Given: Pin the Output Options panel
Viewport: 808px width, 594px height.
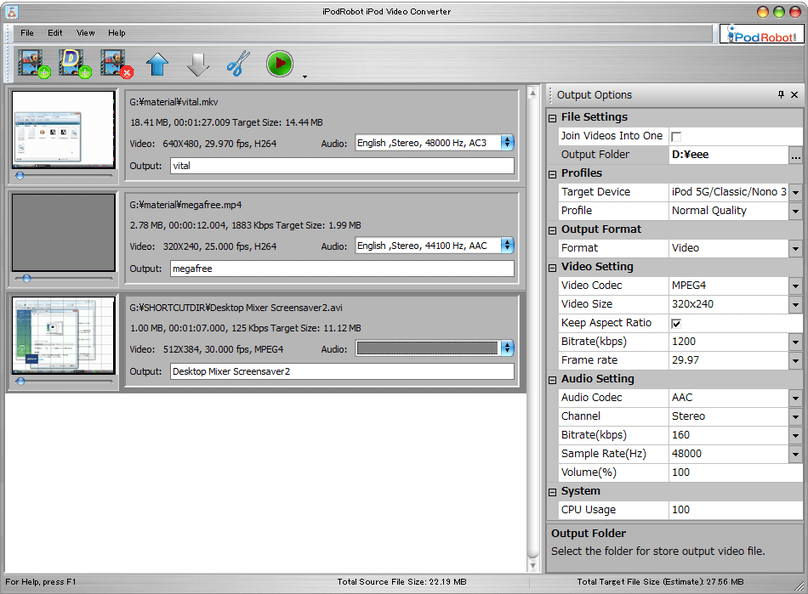Looking at the screenshot, I should (x=781, y=94).
